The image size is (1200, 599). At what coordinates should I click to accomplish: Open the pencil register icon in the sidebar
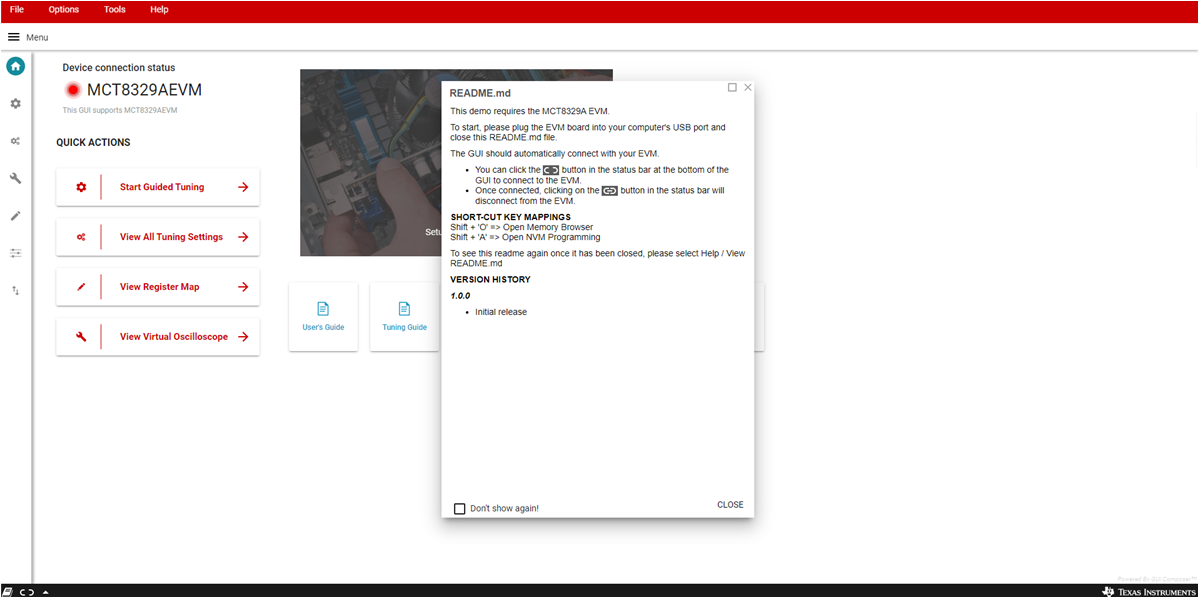(15, 215)
